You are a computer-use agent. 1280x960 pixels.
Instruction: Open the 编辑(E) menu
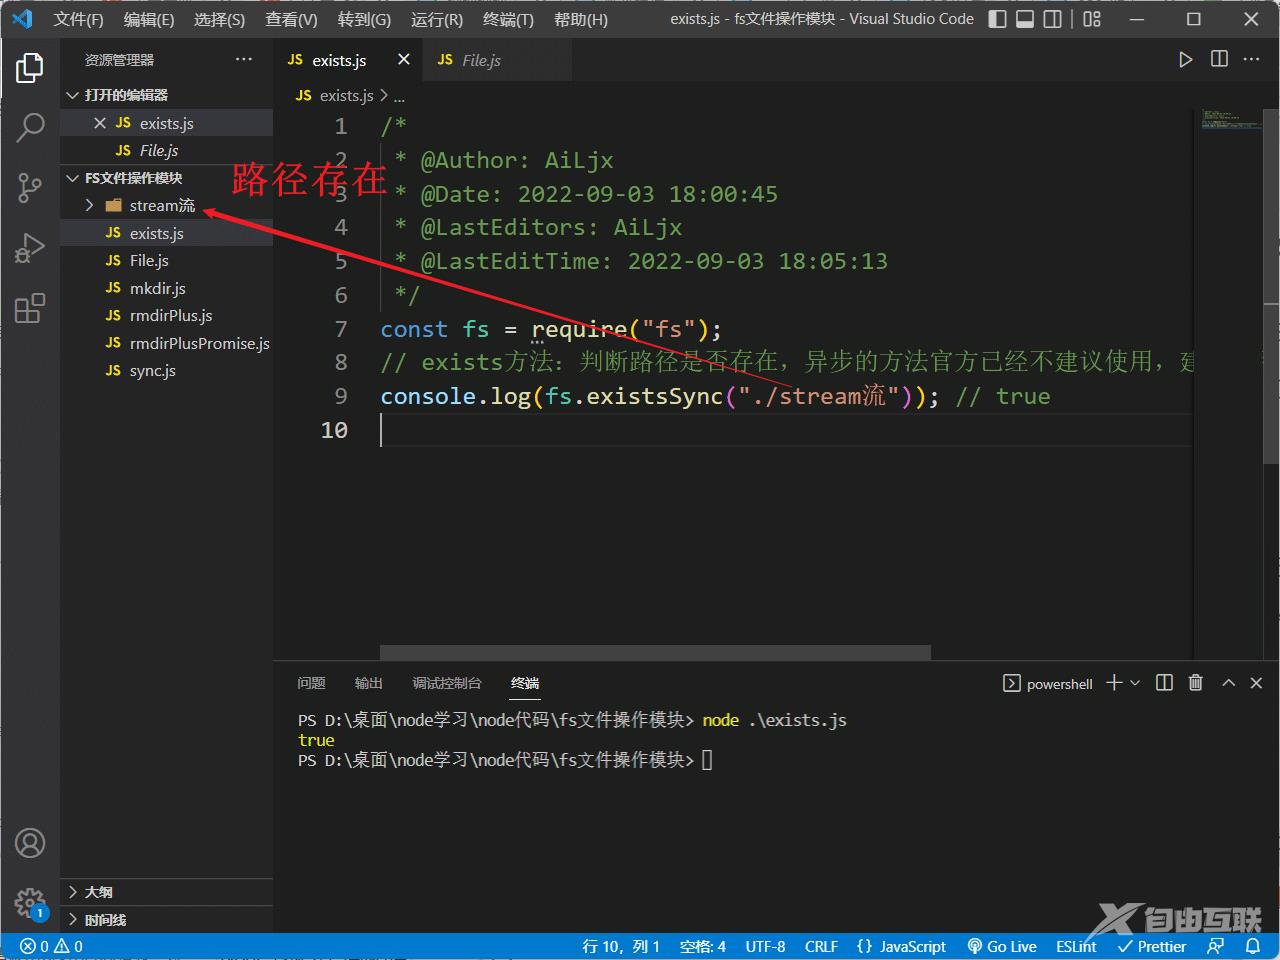149,19
